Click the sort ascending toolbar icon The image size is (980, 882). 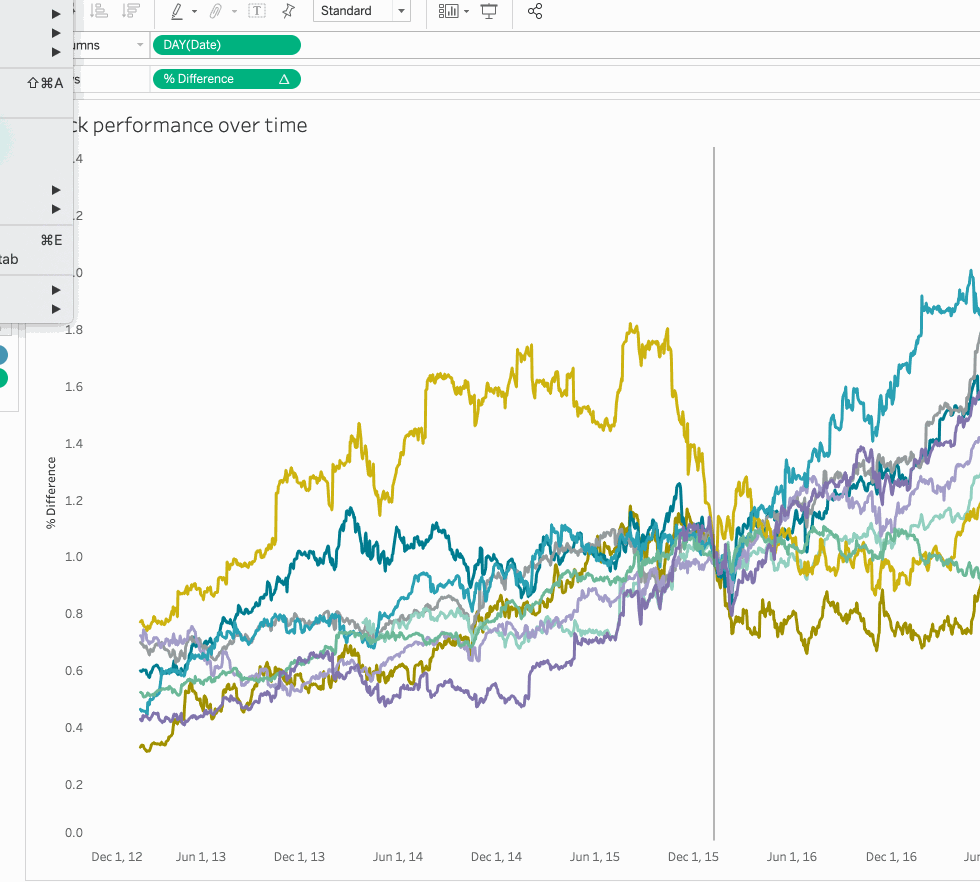(99, 11)
